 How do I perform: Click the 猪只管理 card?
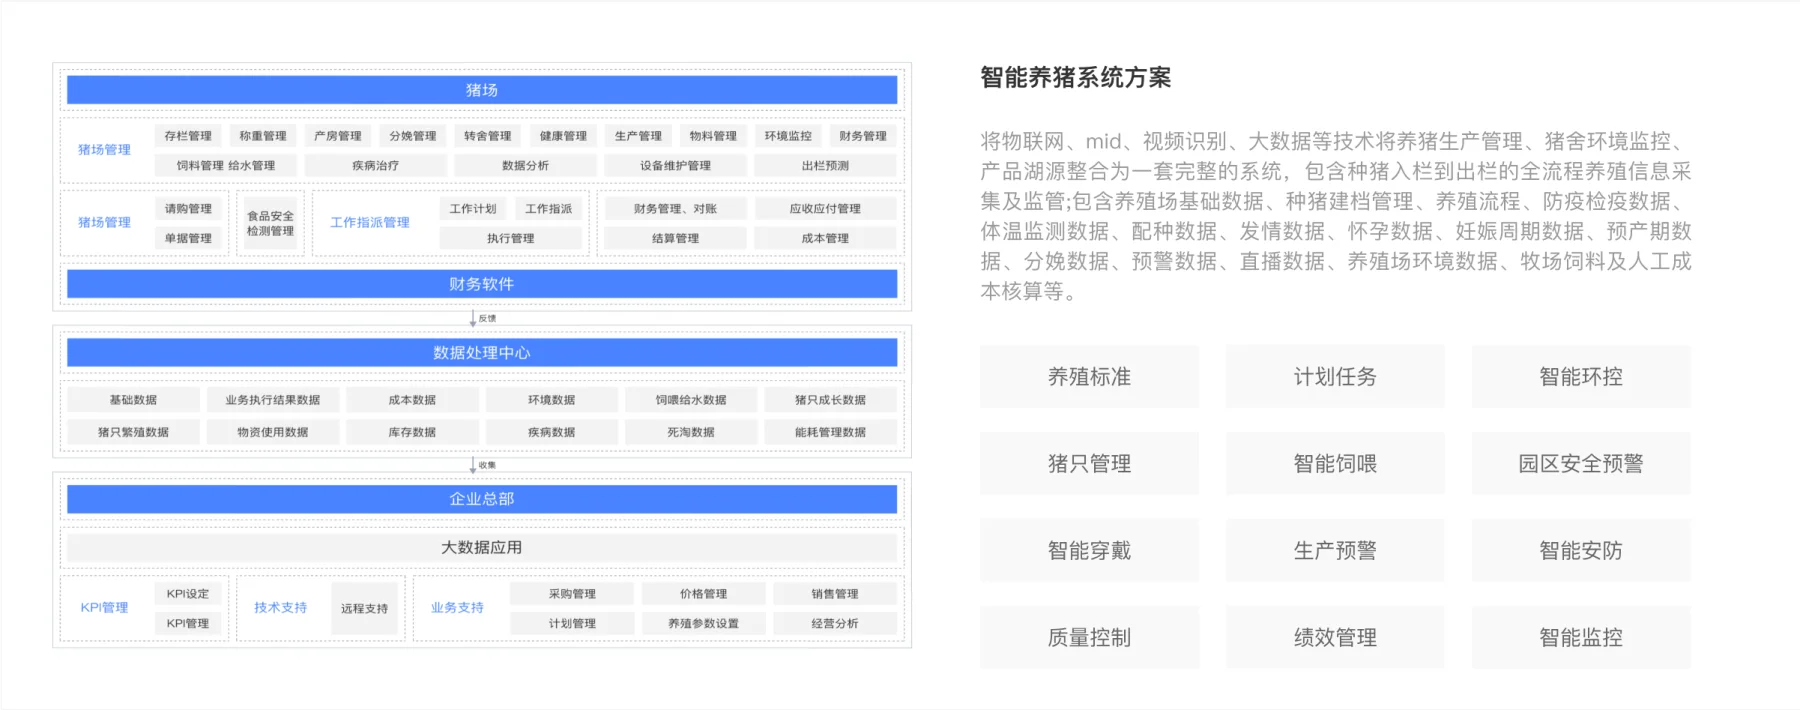click(1089, 464)
